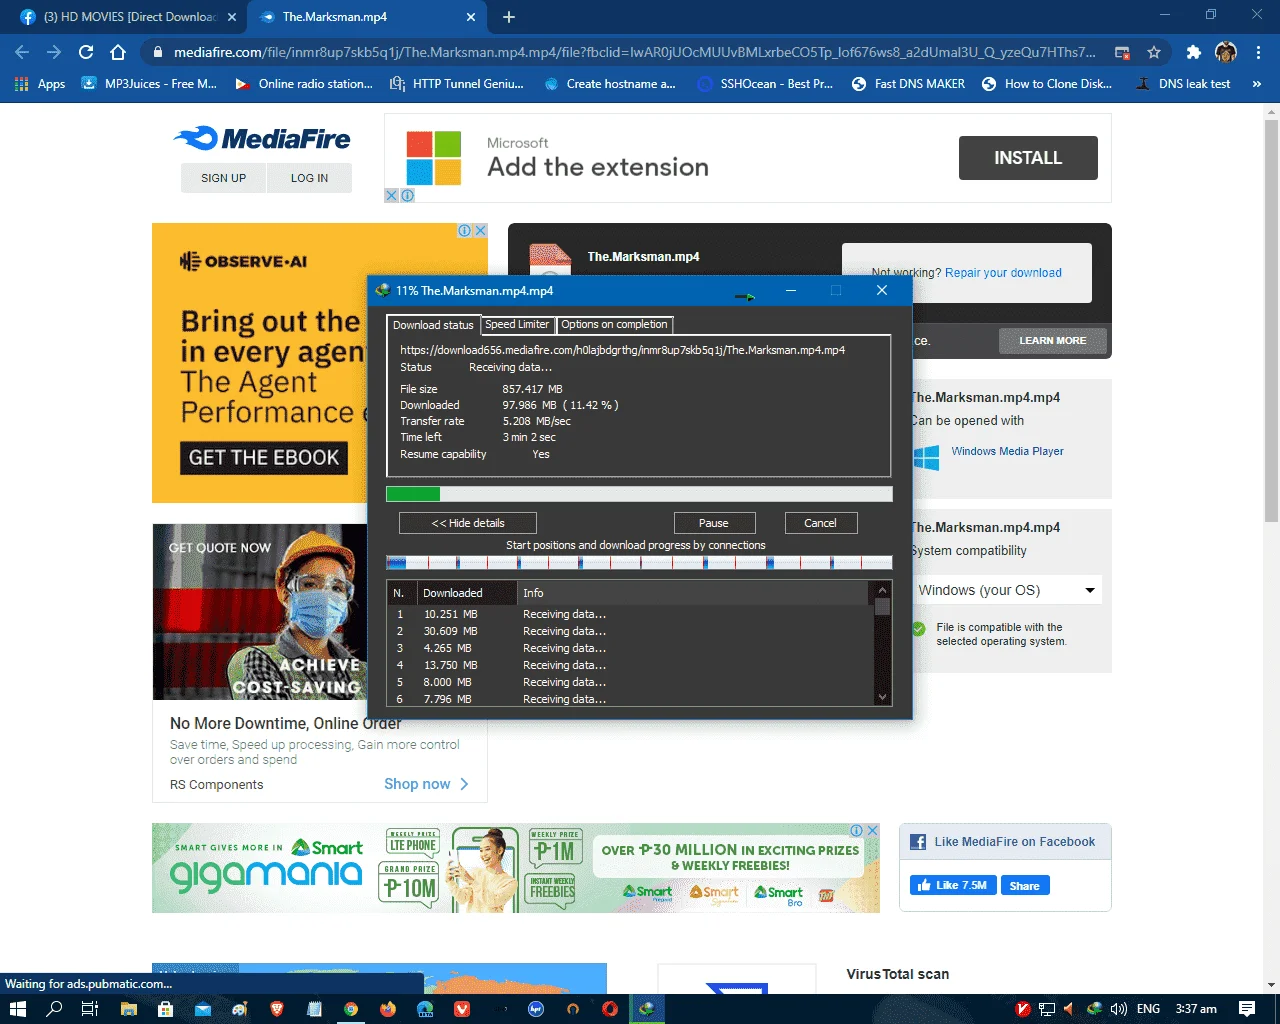The image size is (1280, 1024).
Task: Click the IDM title bar app icon
Action: point(382,291)
